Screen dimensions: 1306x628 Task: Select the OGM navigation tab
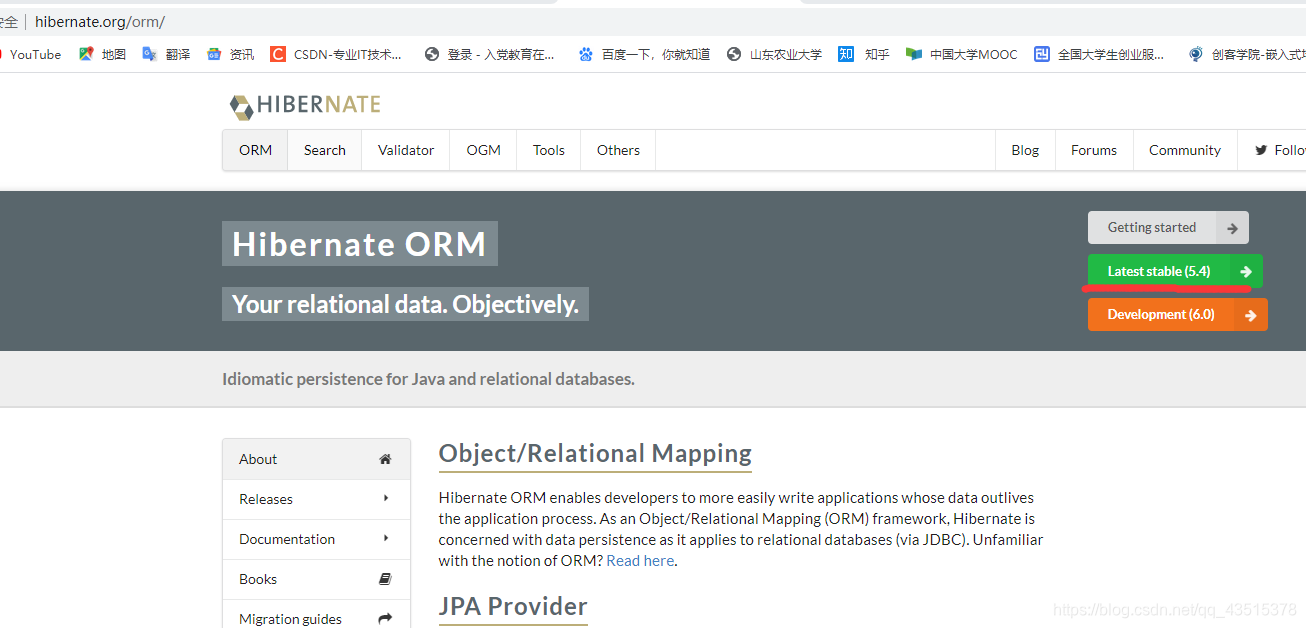pos(483,150)
